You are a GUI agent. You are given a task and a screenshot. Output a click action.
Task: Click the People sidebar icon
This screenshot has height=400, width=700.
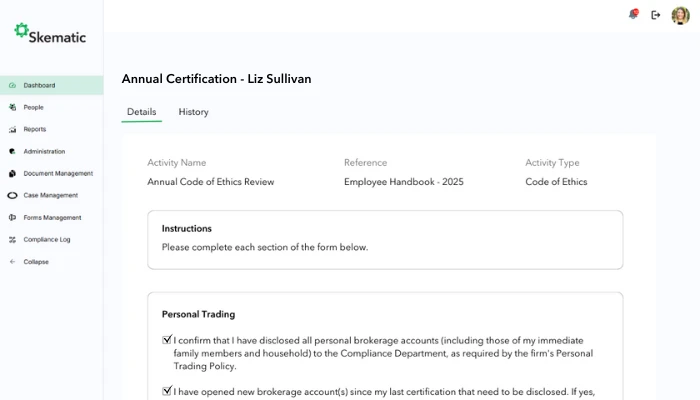pos(12,108)
